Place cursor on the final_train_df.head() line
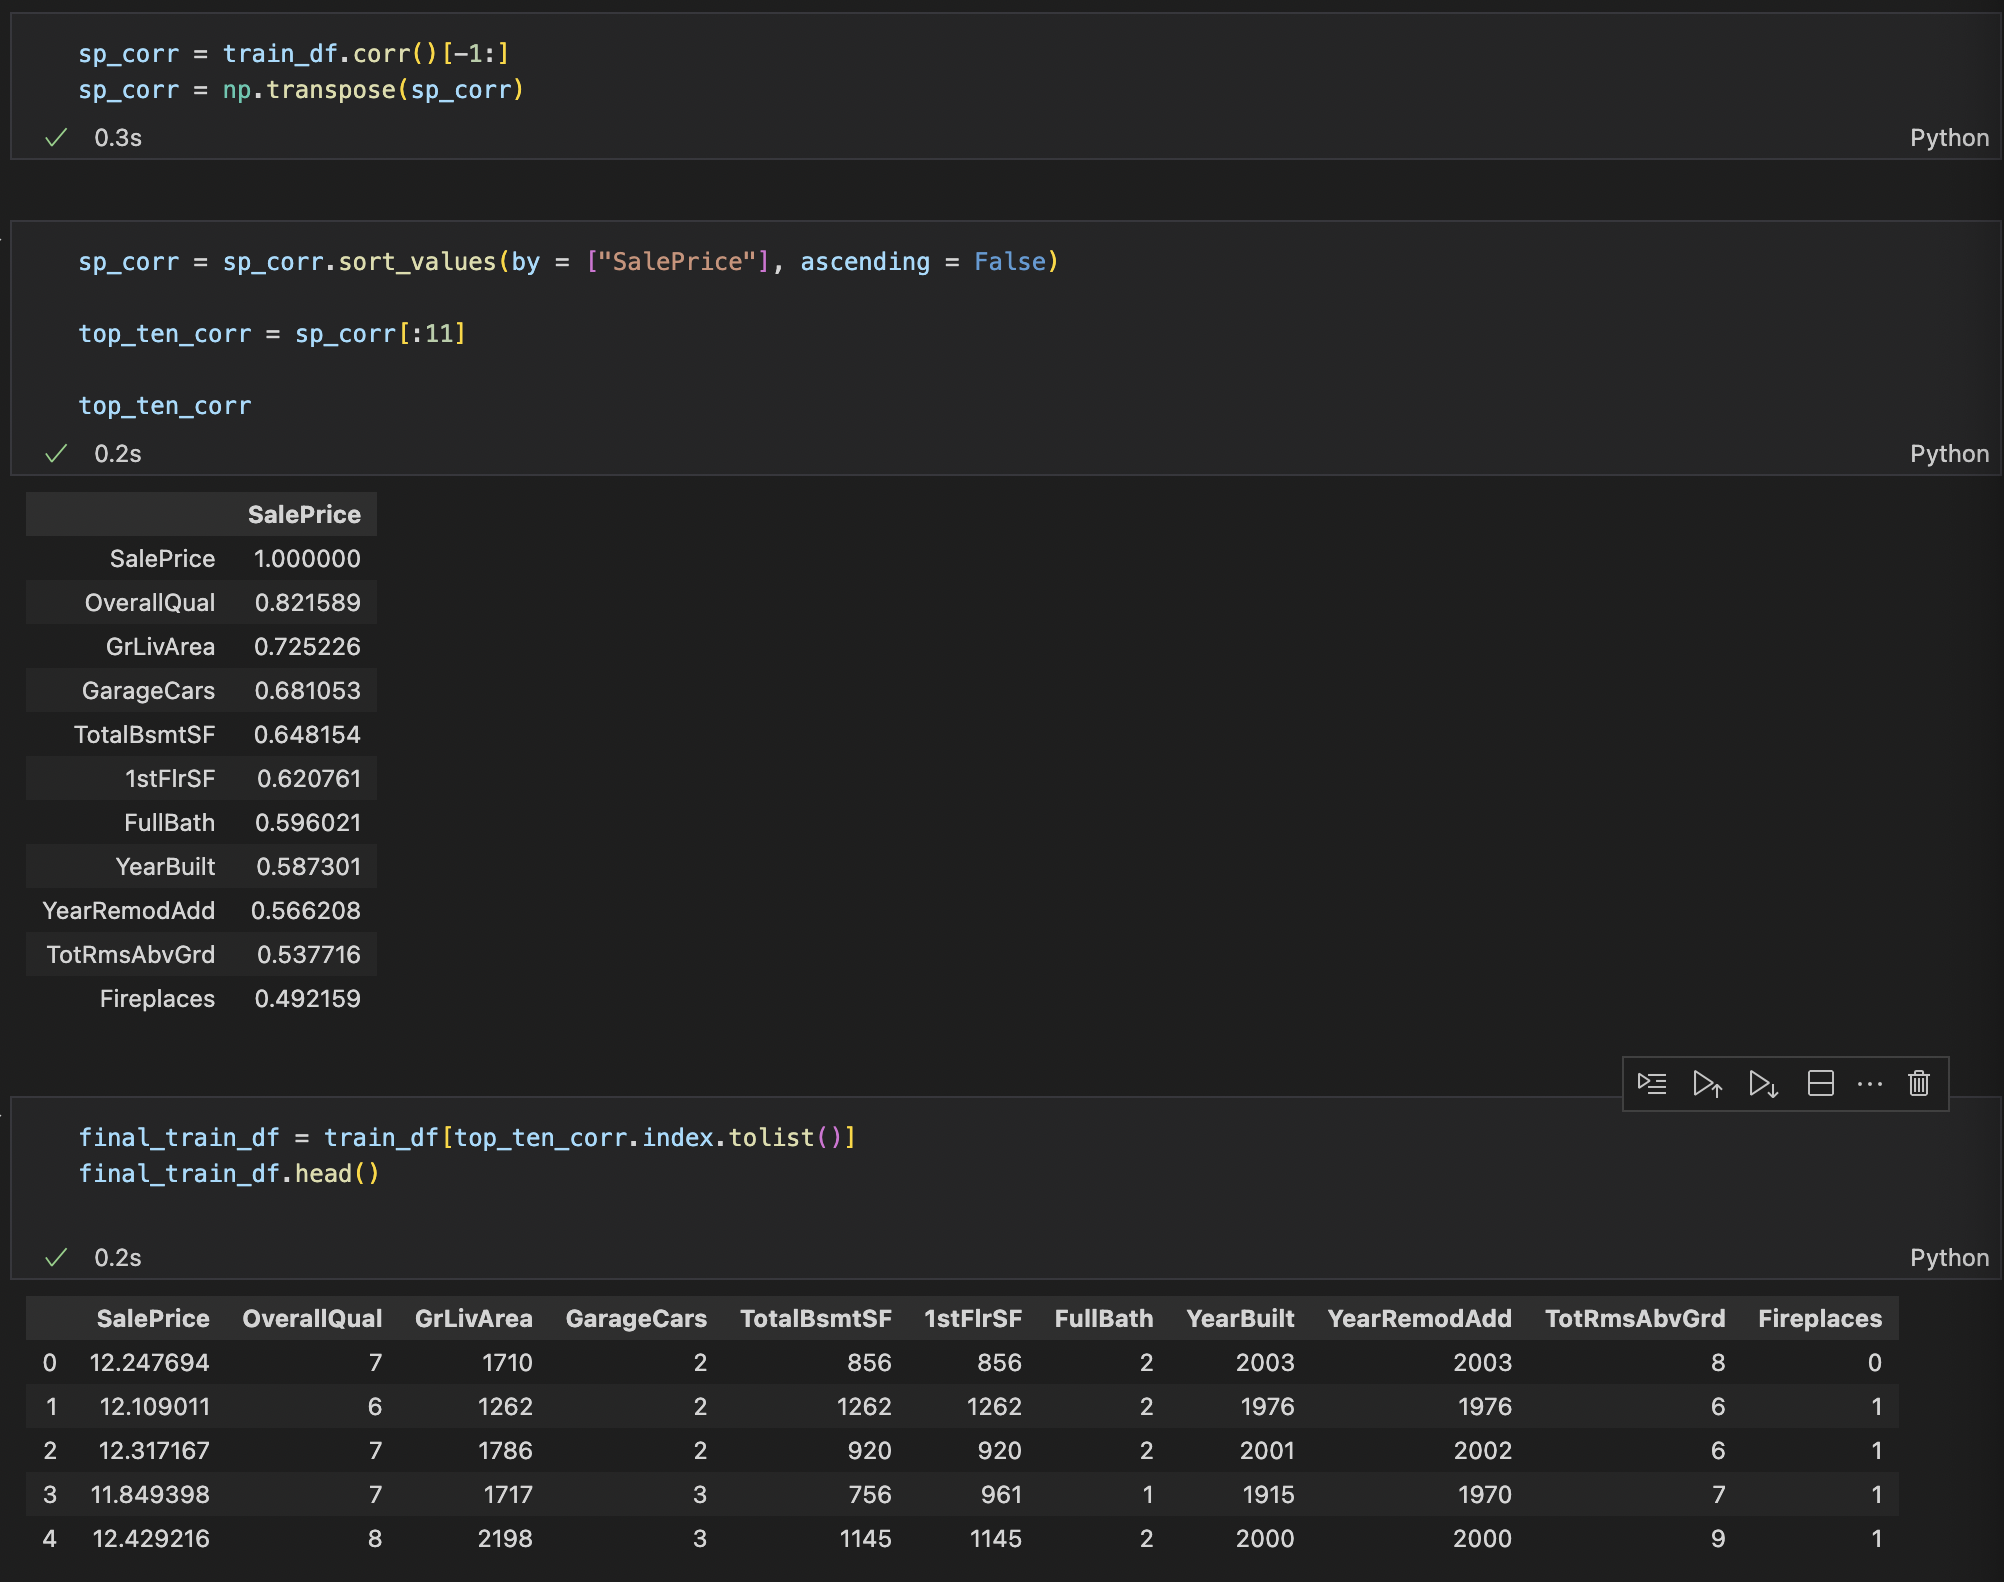This screenshot has width=2004, height=1582. point(228,1173)
